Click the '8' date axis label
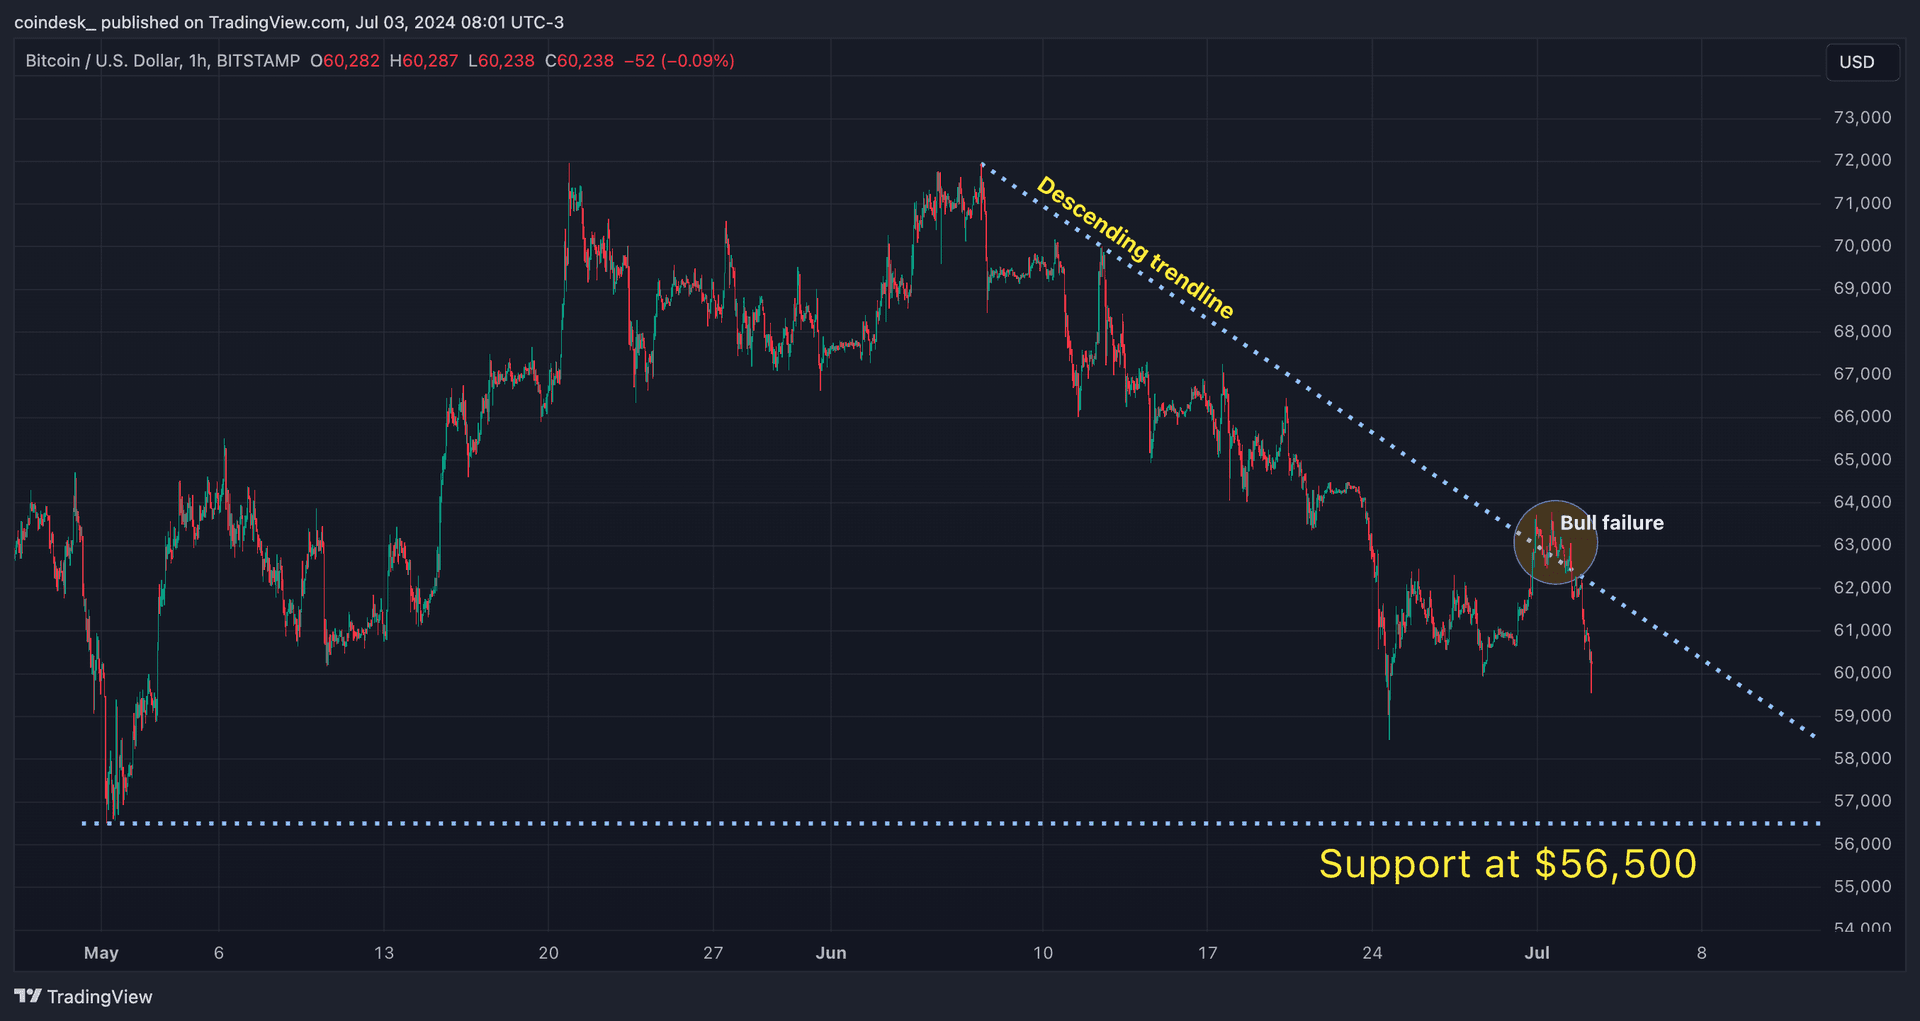Image resolution: width=1920 pixels, height=1021 pixels. click(1701, 953)
